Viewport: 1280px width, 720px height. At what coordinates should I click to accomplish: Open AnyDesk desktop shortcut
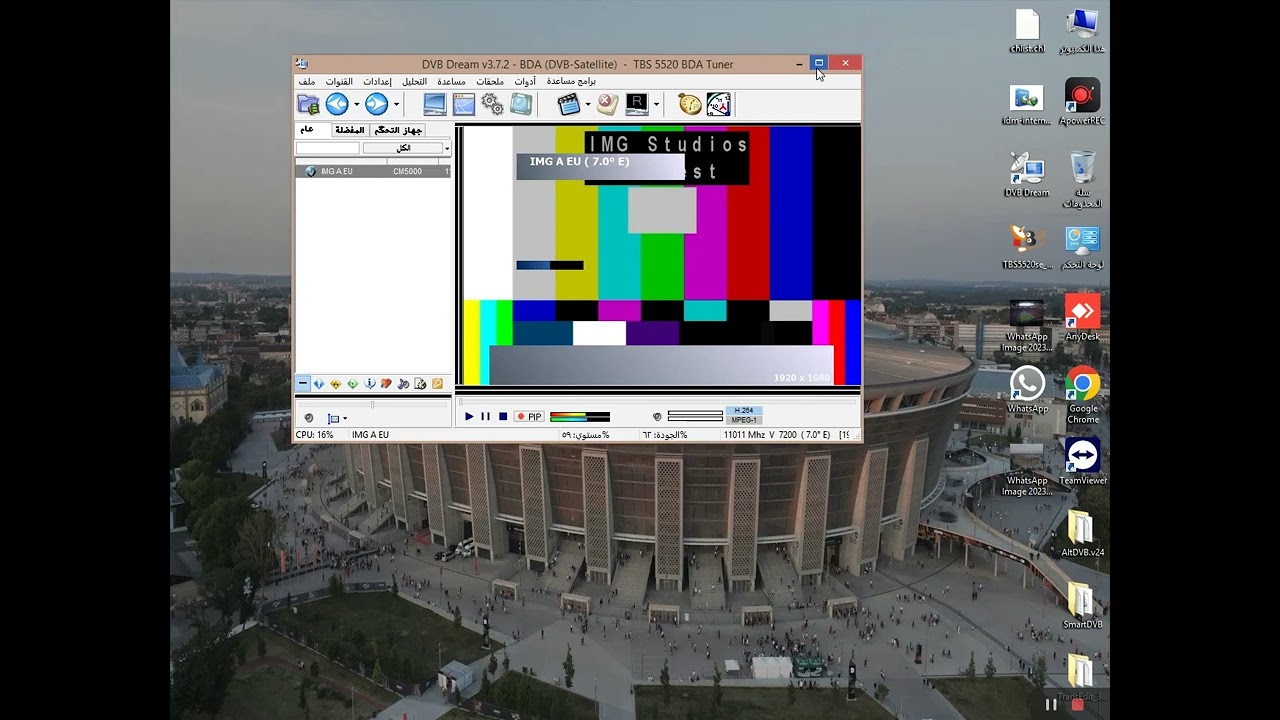click(x=1083, y=317)
